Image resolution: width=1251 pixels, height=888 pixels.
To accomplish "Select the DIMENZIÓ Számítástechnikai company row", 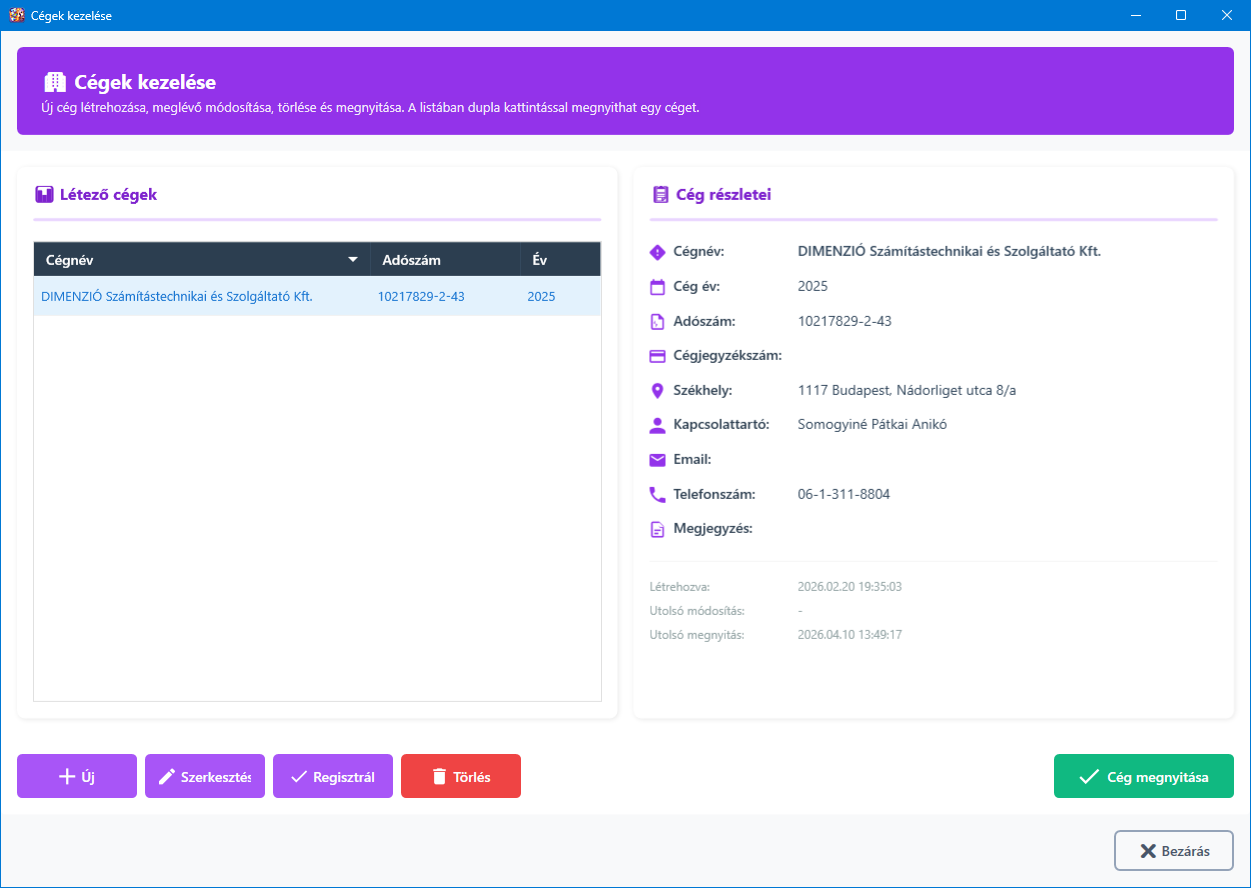I will pos(177,297).
